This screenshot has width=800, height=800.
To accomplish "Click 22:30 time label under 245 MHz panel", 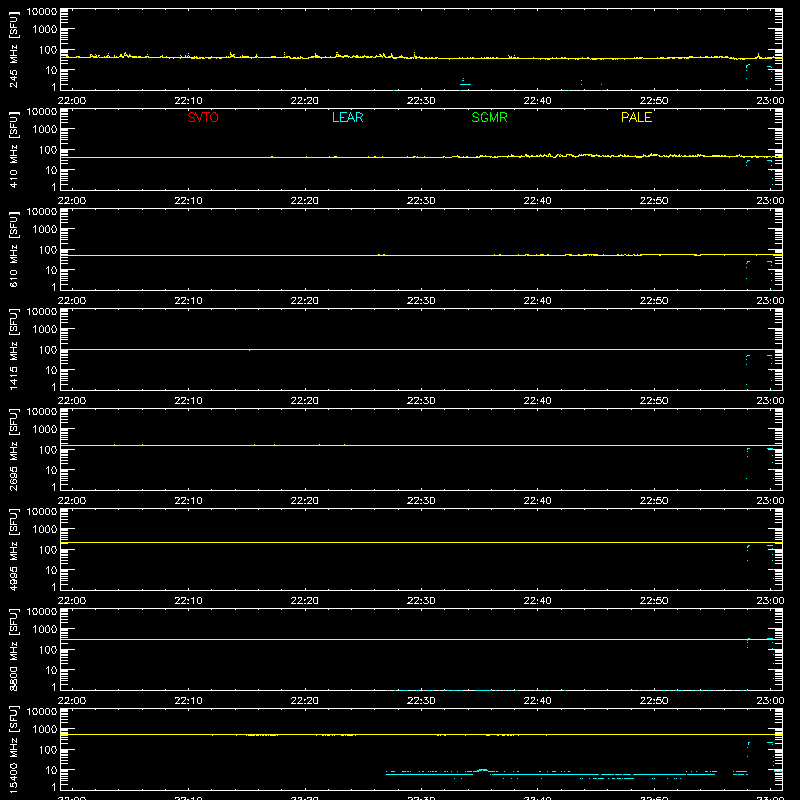I will tap(421, 101).
